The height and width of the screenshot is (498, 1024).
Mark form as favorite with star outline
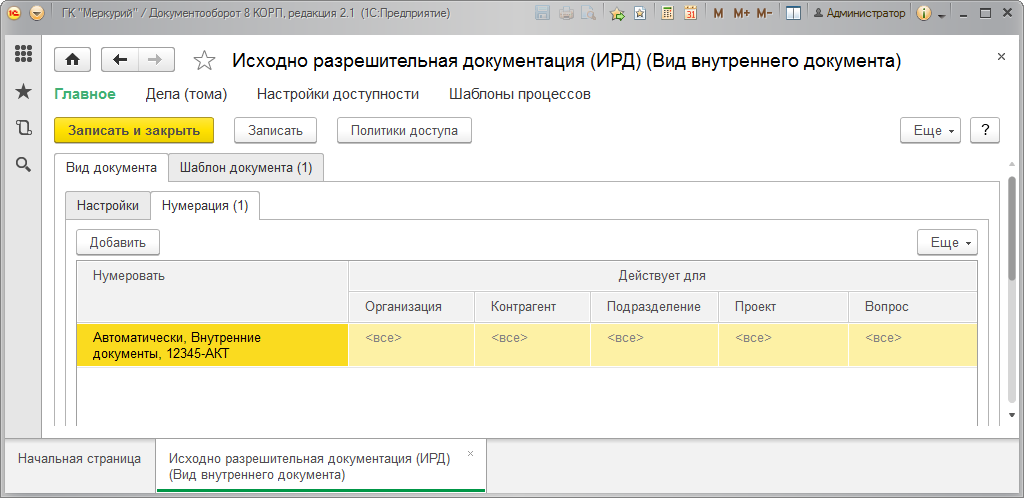[204, 61]
